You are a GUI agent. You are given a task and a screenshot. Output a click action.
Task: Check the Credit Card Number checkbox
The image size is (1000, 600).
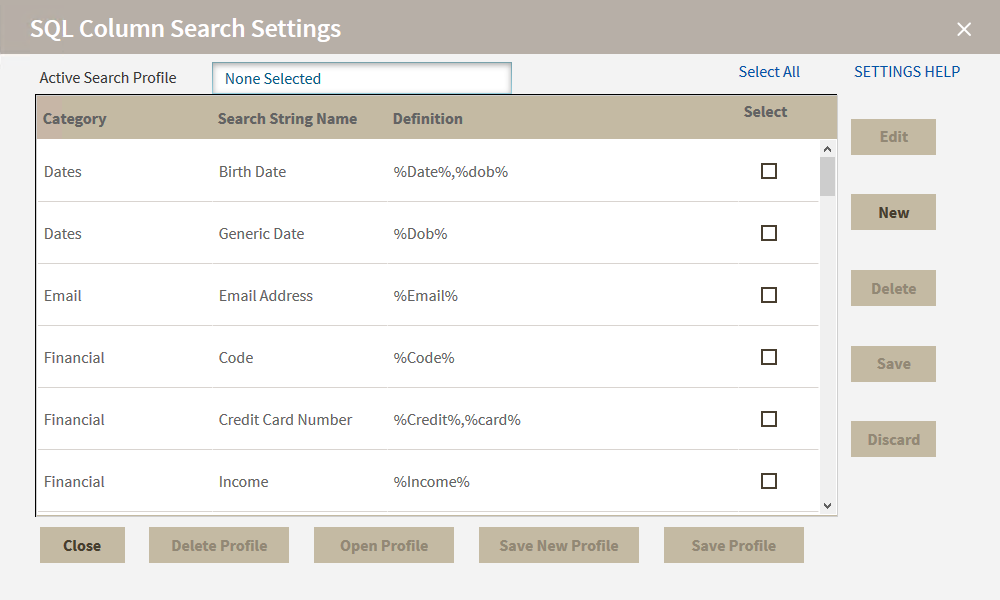click(x=769, y=419)
